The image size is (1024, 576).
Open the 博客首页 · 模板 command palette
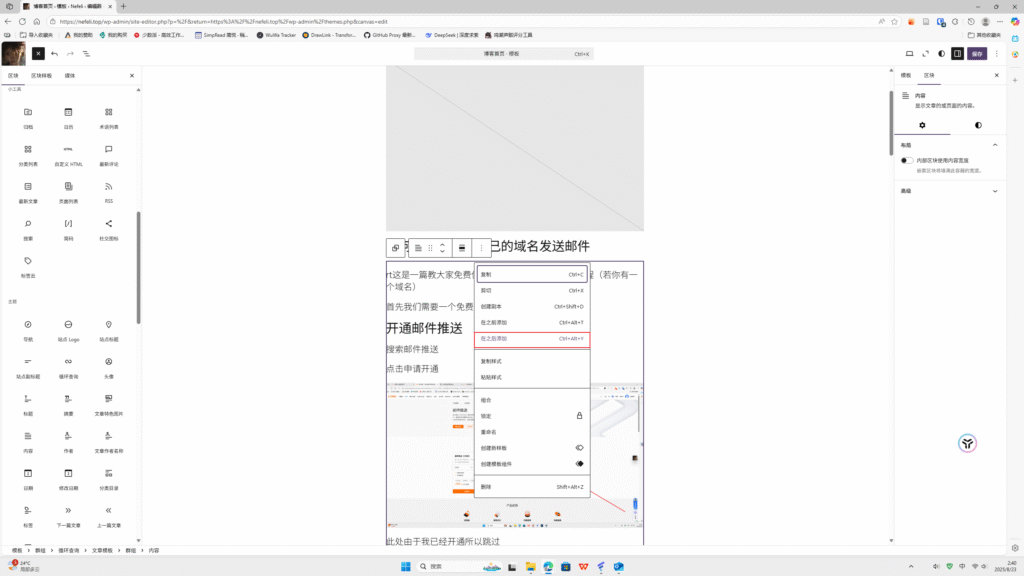[504, 54]
